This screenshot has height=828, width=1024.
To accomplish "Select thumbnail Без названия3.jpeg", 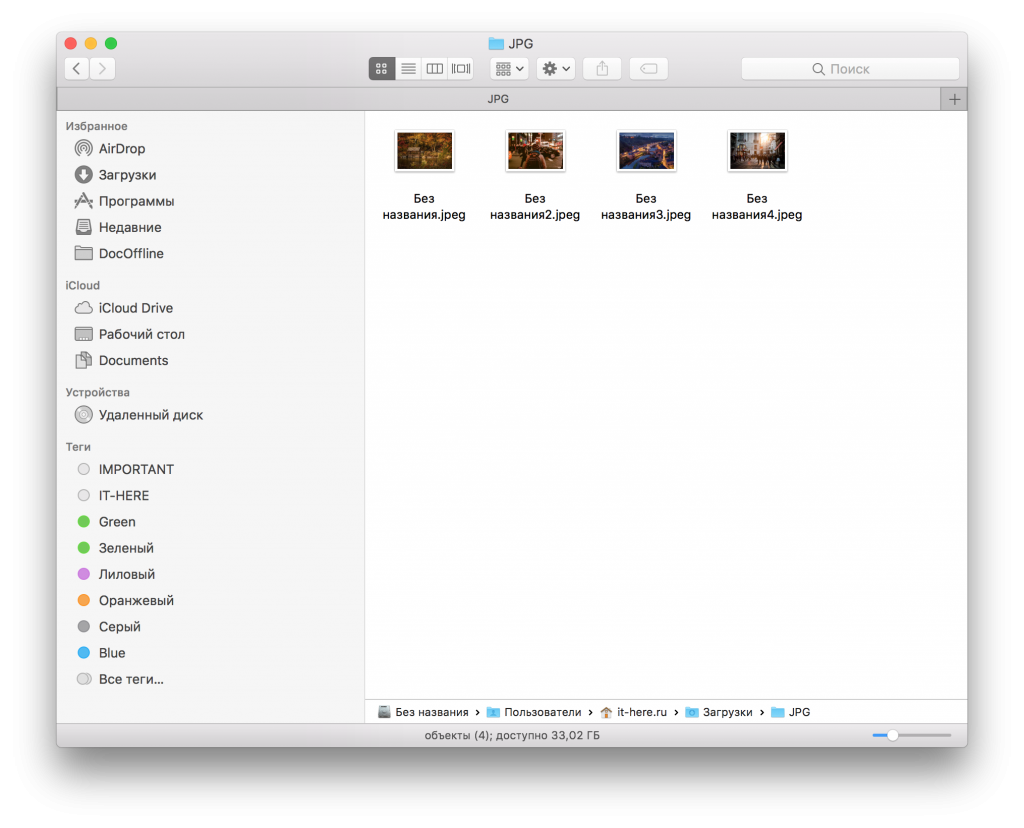I will [x=646, y=152].
